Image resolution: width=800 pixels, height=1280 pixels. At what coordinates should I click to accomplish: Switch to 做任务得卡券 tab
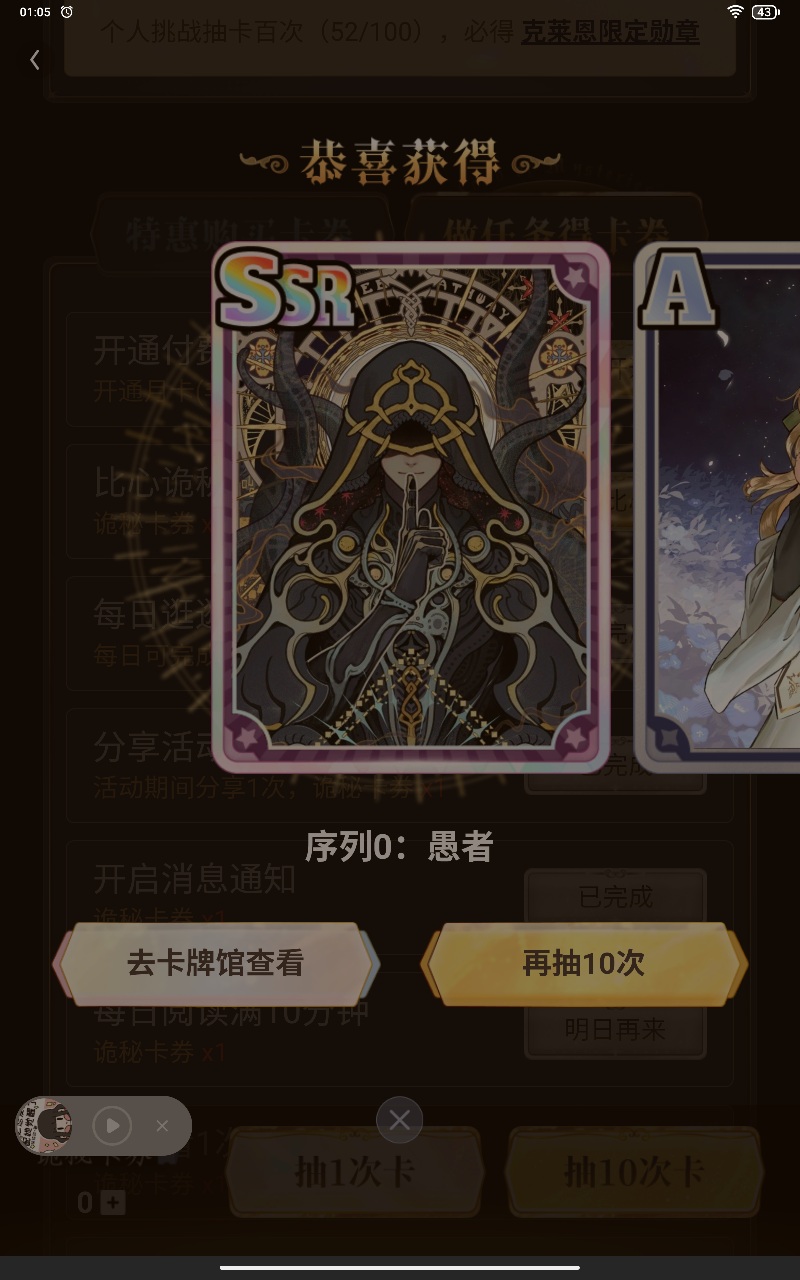[x=558, y=232]
